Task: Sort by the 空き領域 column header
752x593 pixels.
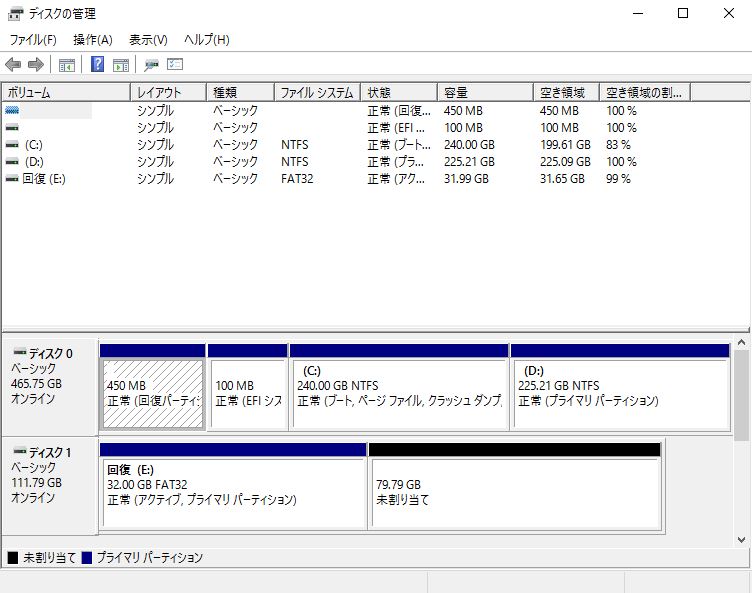Action: pos(566,92)
